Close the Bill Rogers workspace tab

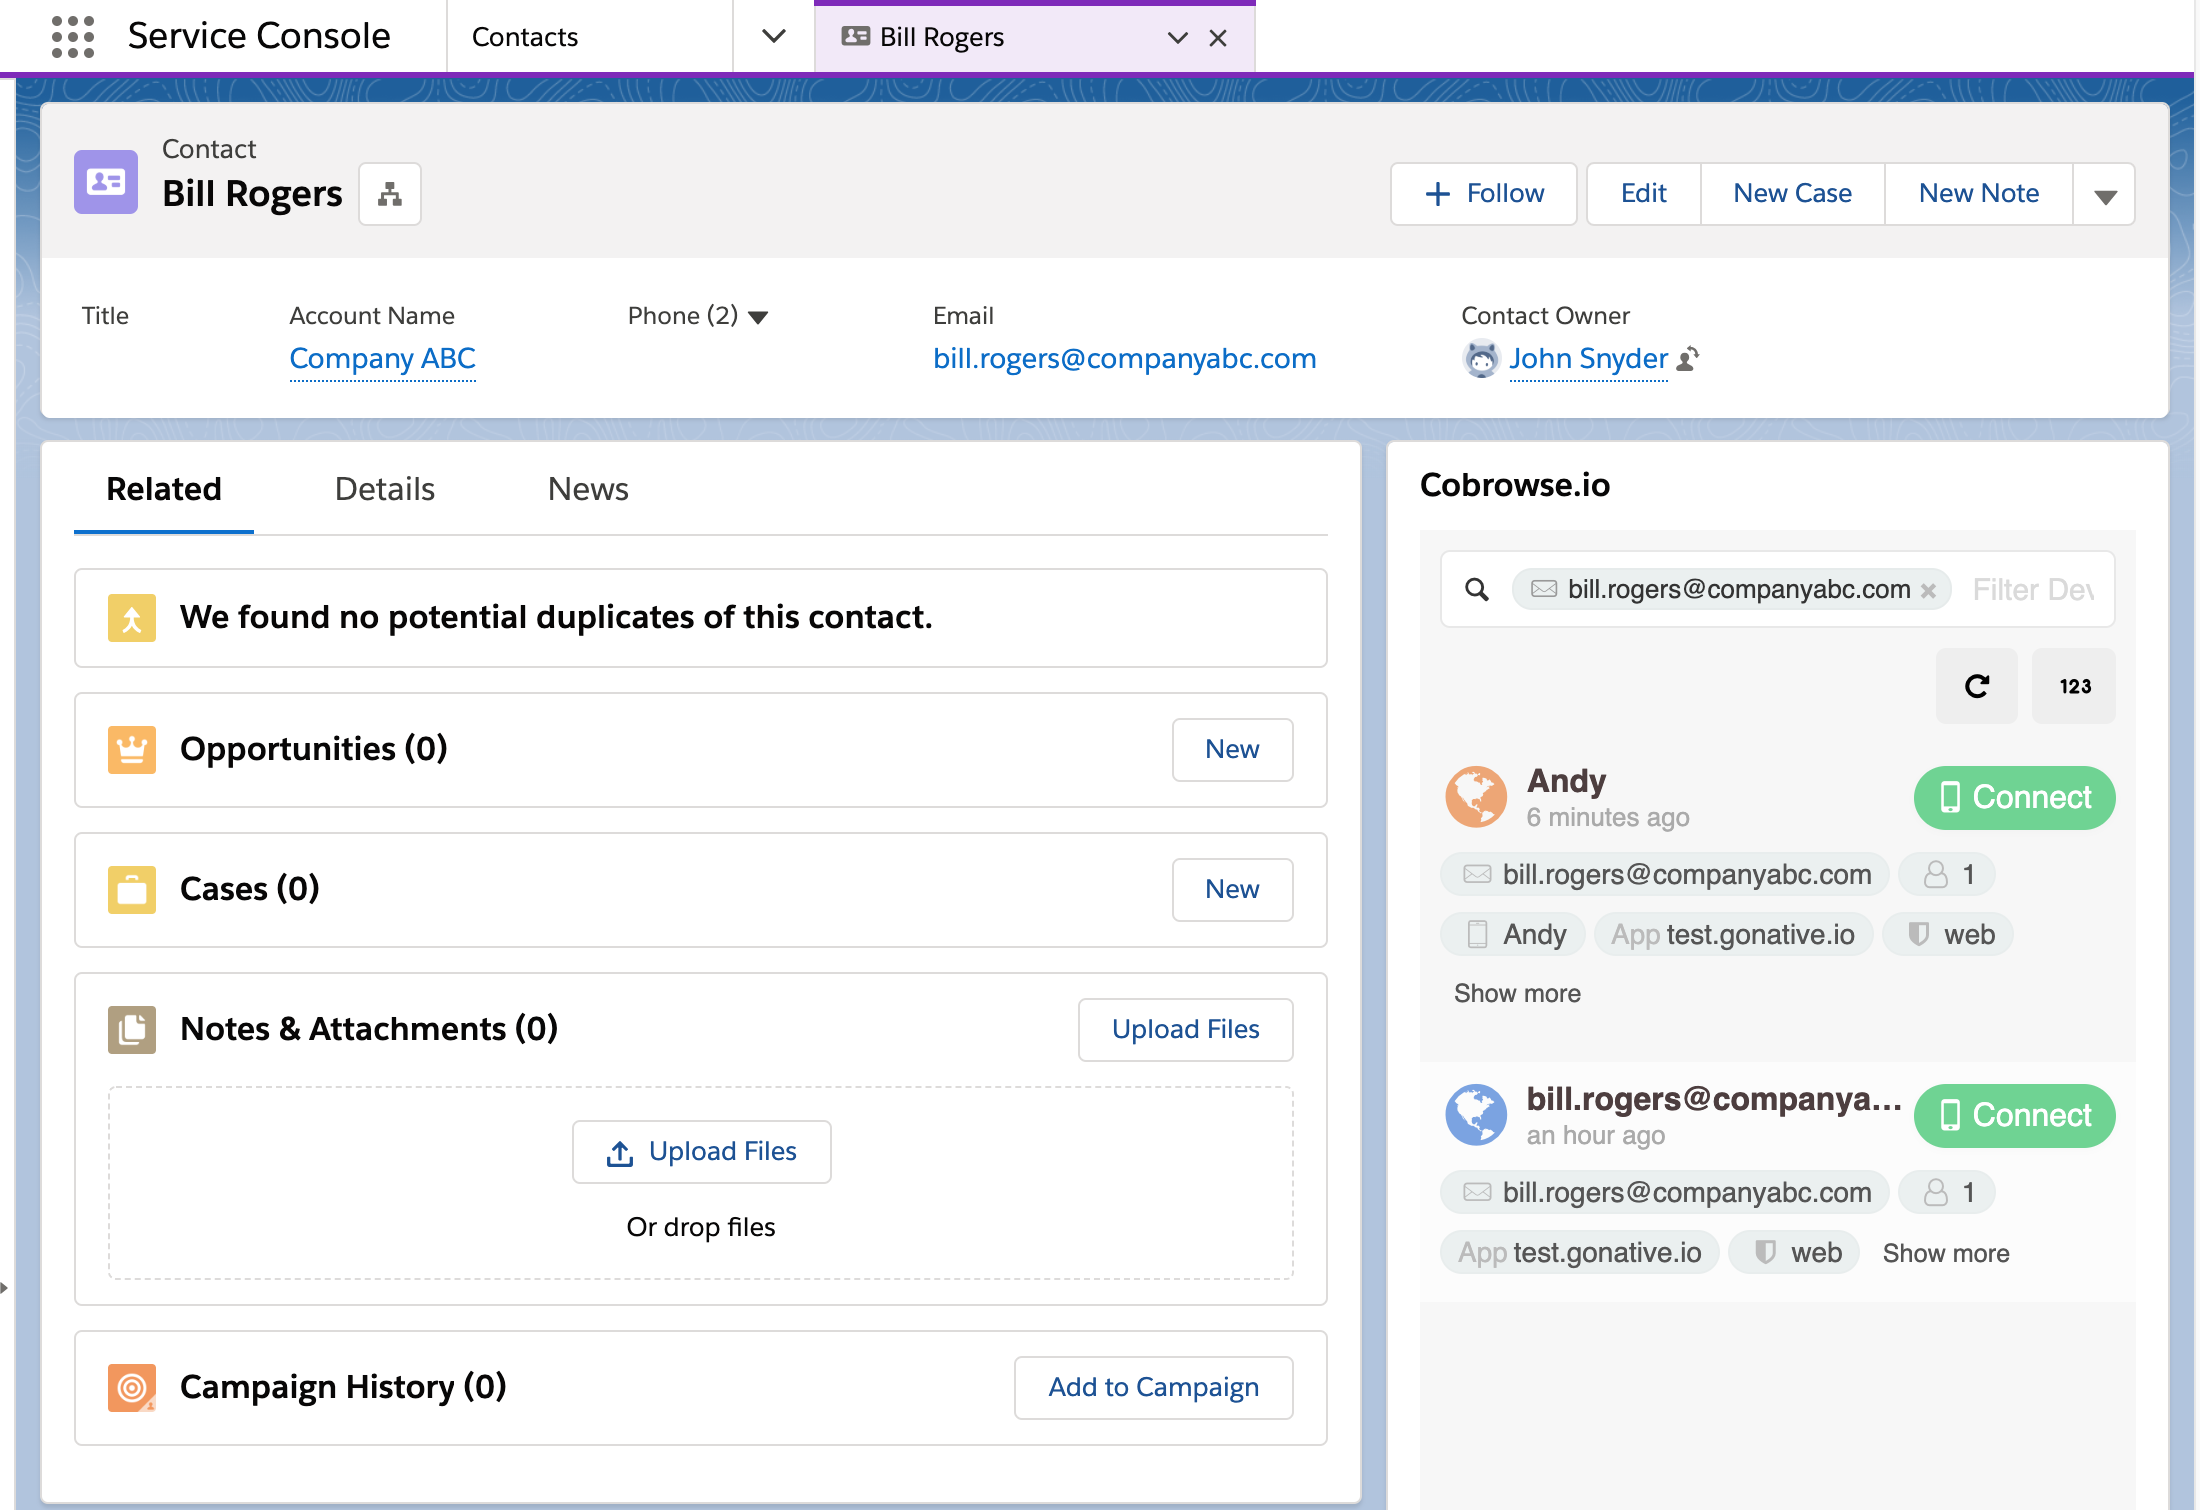pyautogui.click(x=1218, y=38)
